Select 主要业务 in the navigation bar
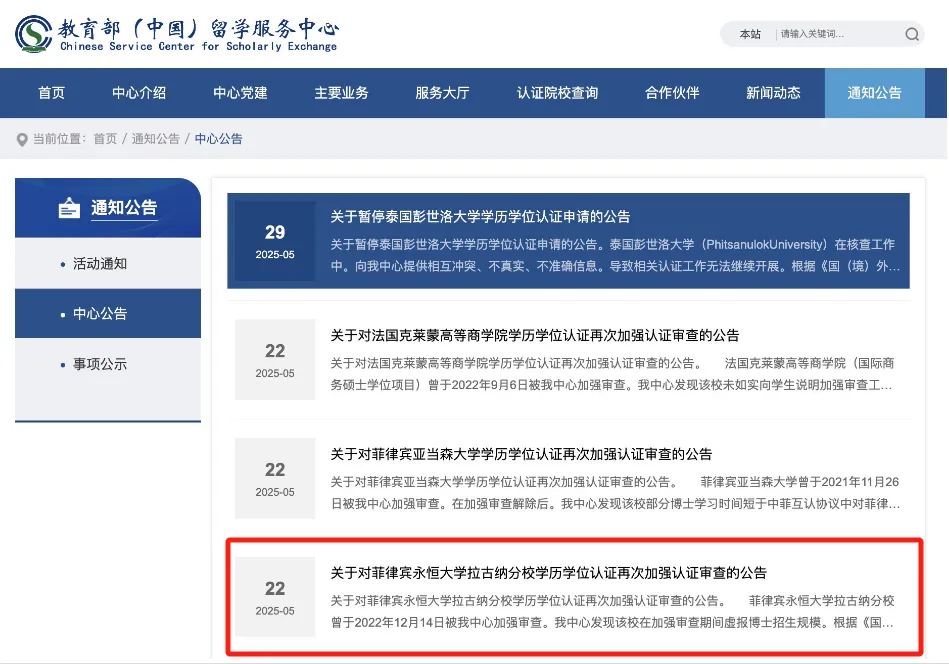The height and width of the screenshot is (664, 949). [341, 93]
